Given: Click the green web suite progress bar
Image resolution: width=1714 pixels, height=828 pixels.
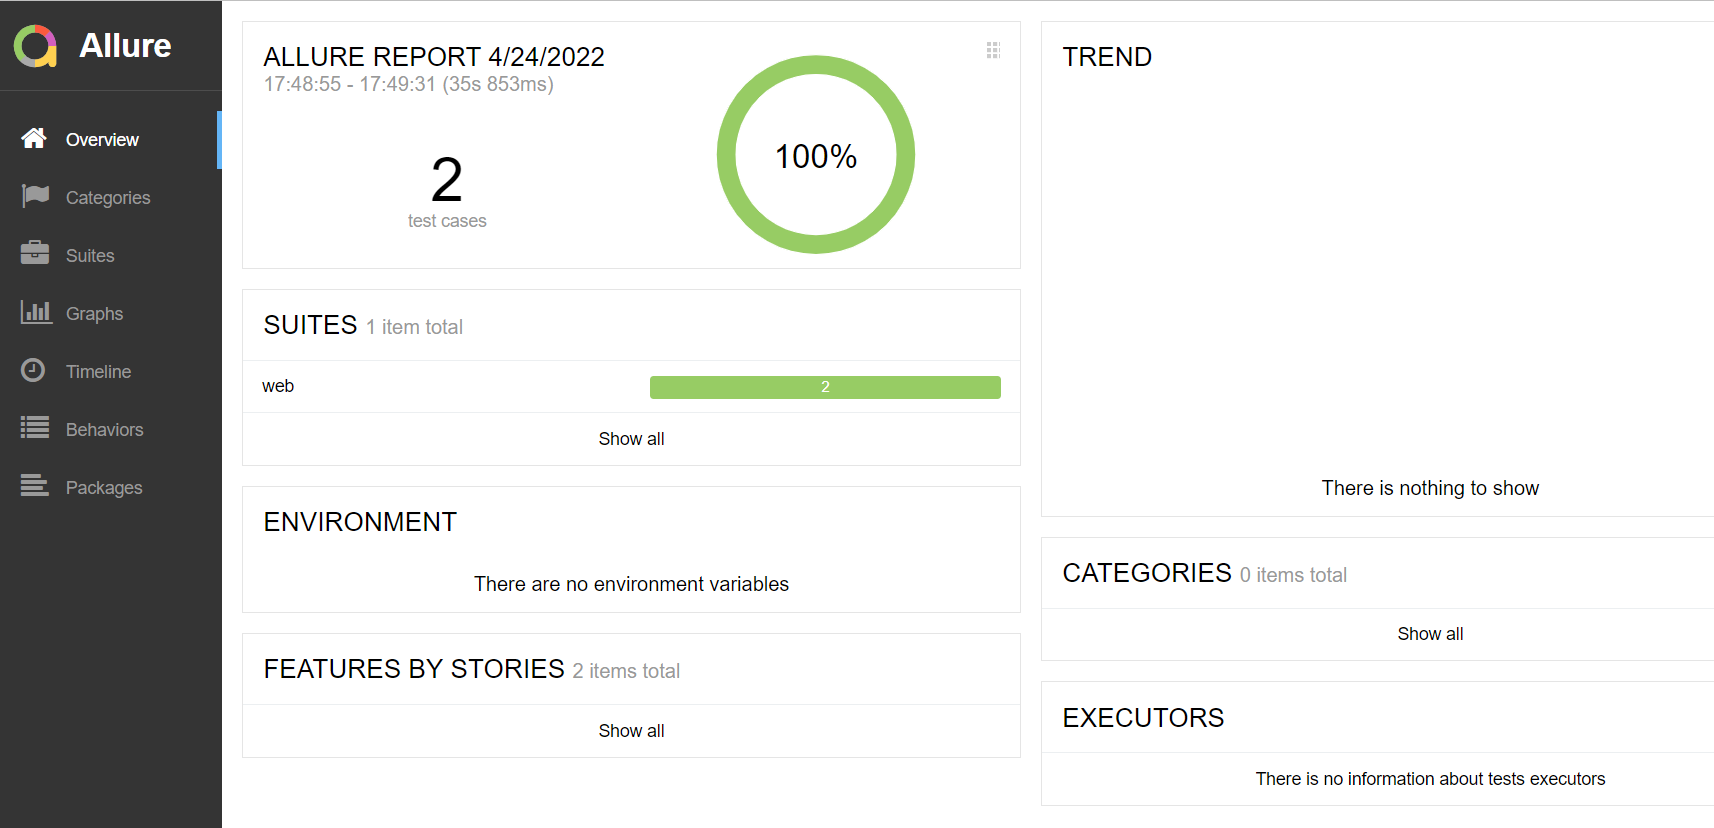Looking at the screenshot, I should click(825, 387).
